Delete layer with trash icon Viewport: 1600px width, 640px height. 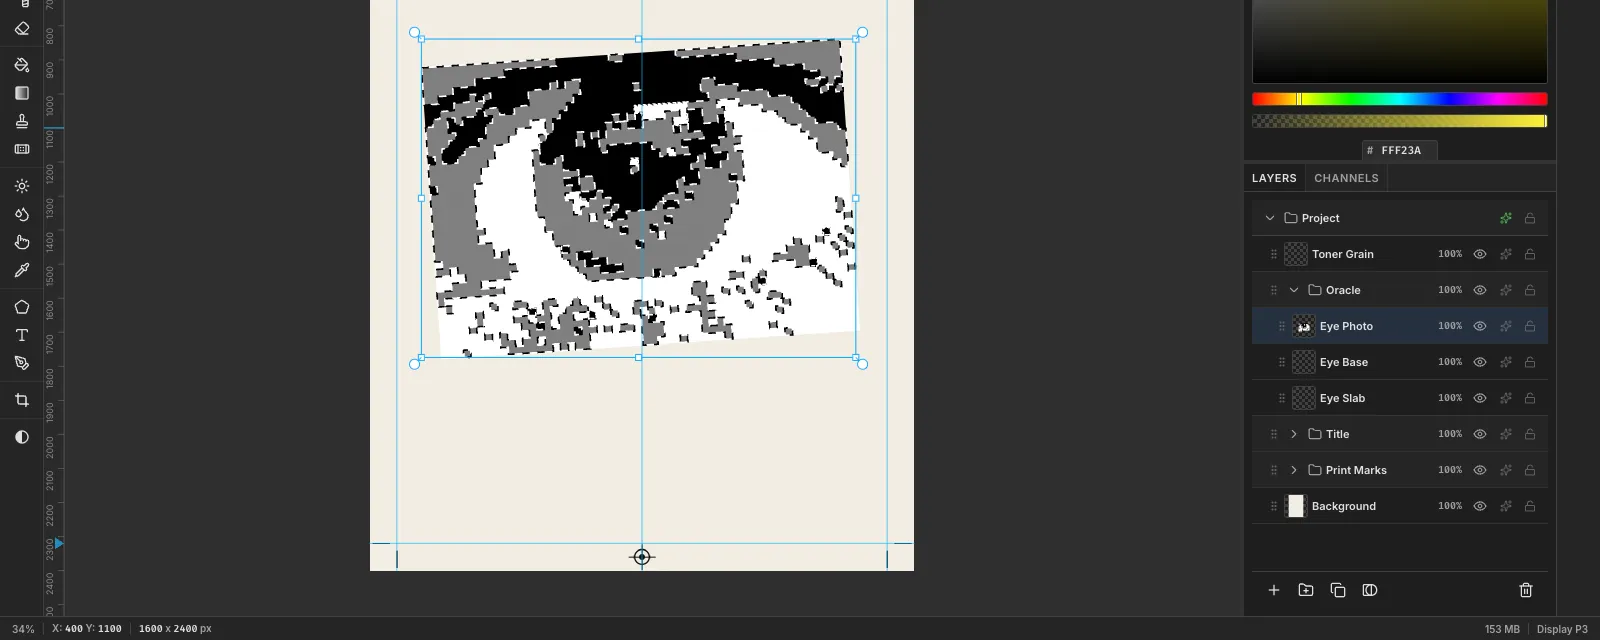coord(1526,590)
